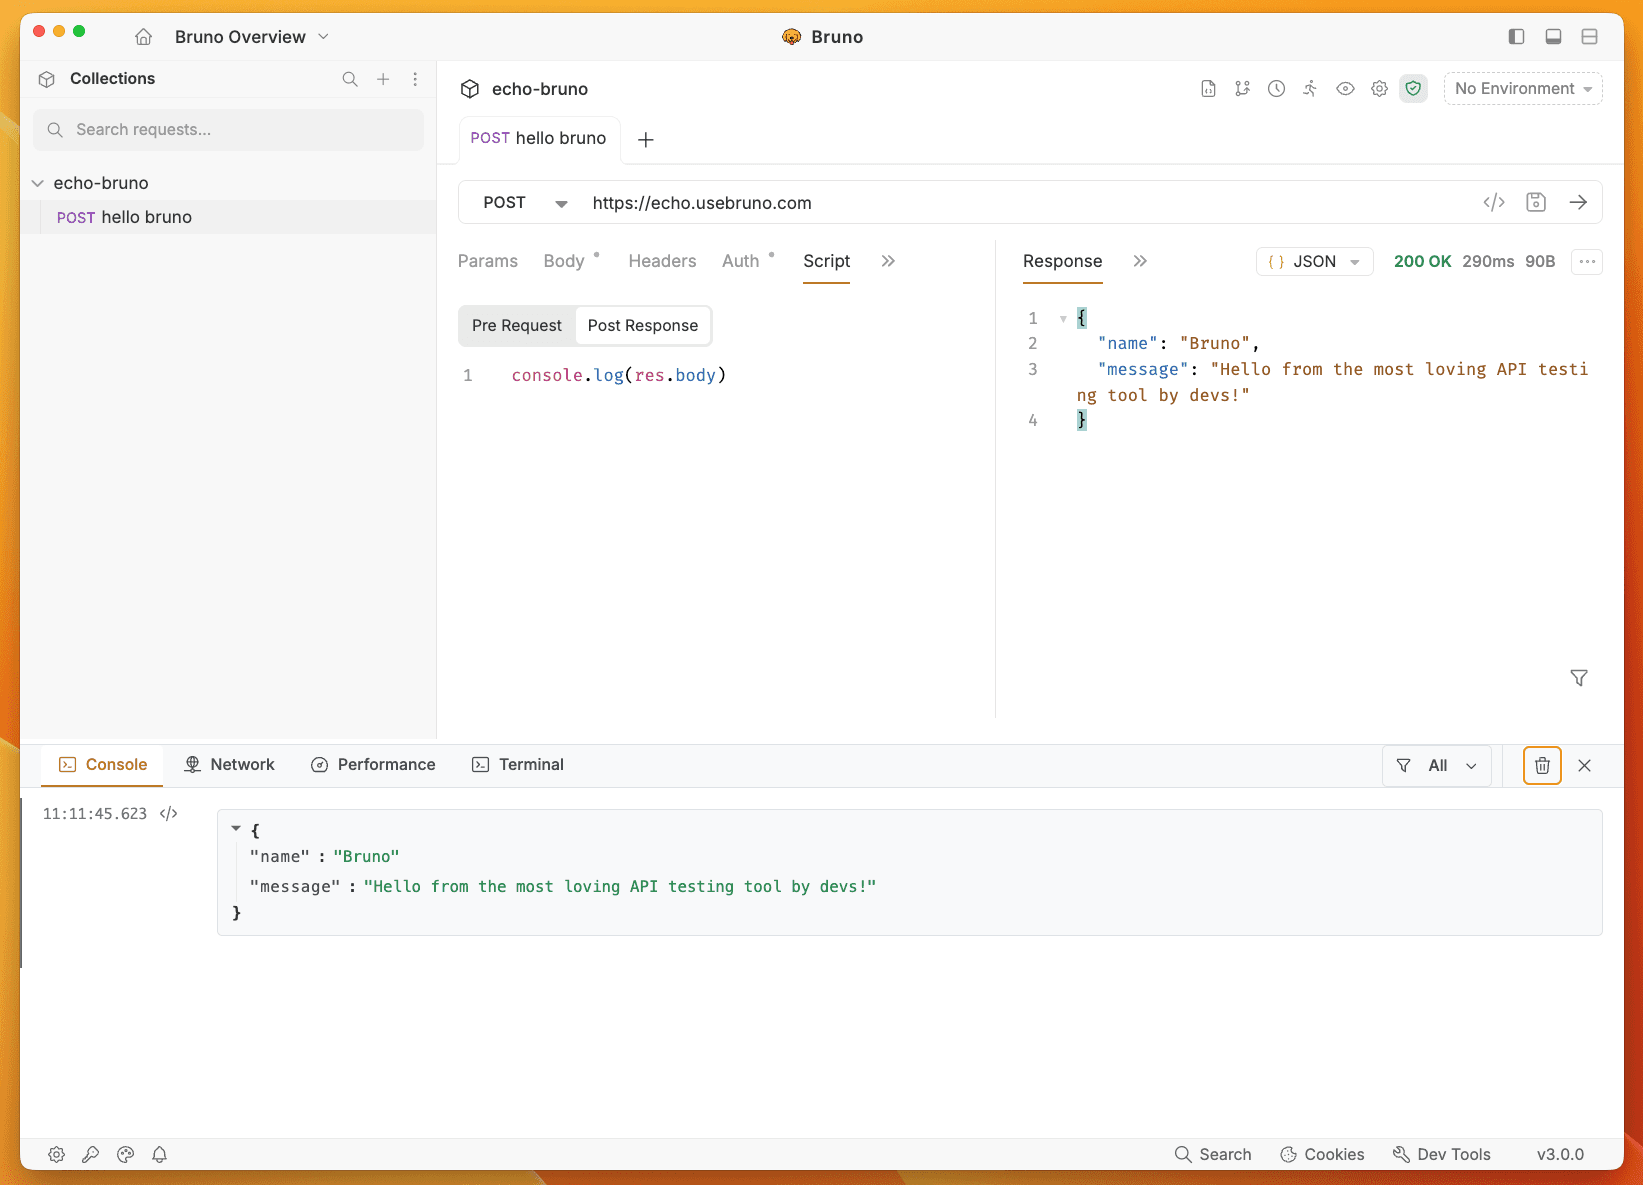Switch to the Network tab
1643x1185 pixels.
click(230, 765)
